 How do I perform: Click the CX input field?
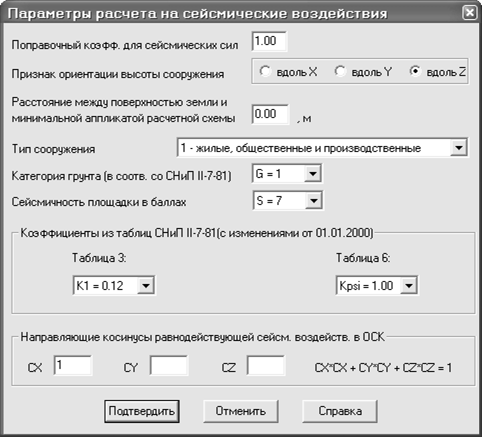(x=73, y=366)
